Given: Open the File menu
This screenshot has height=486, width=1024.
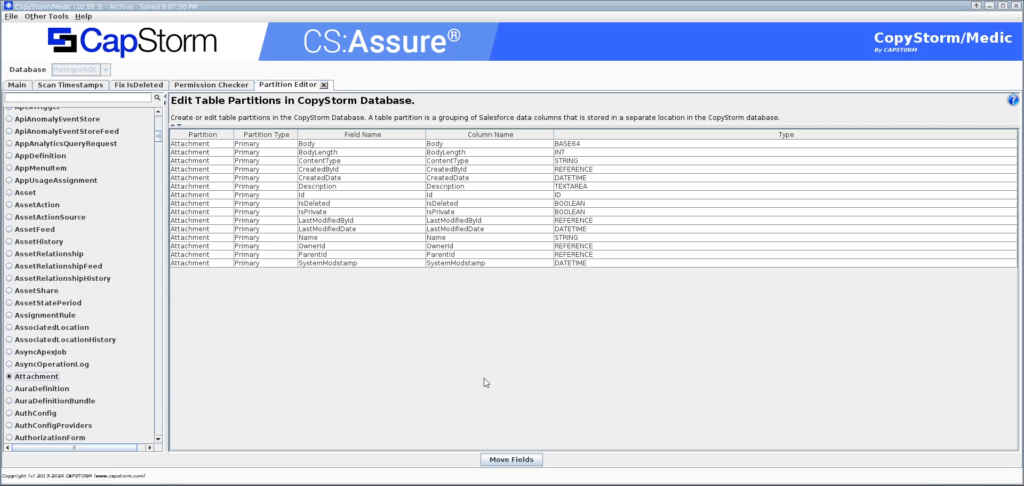Looking at the screenshot, I should pyautogui.click(x=11, y=16).
